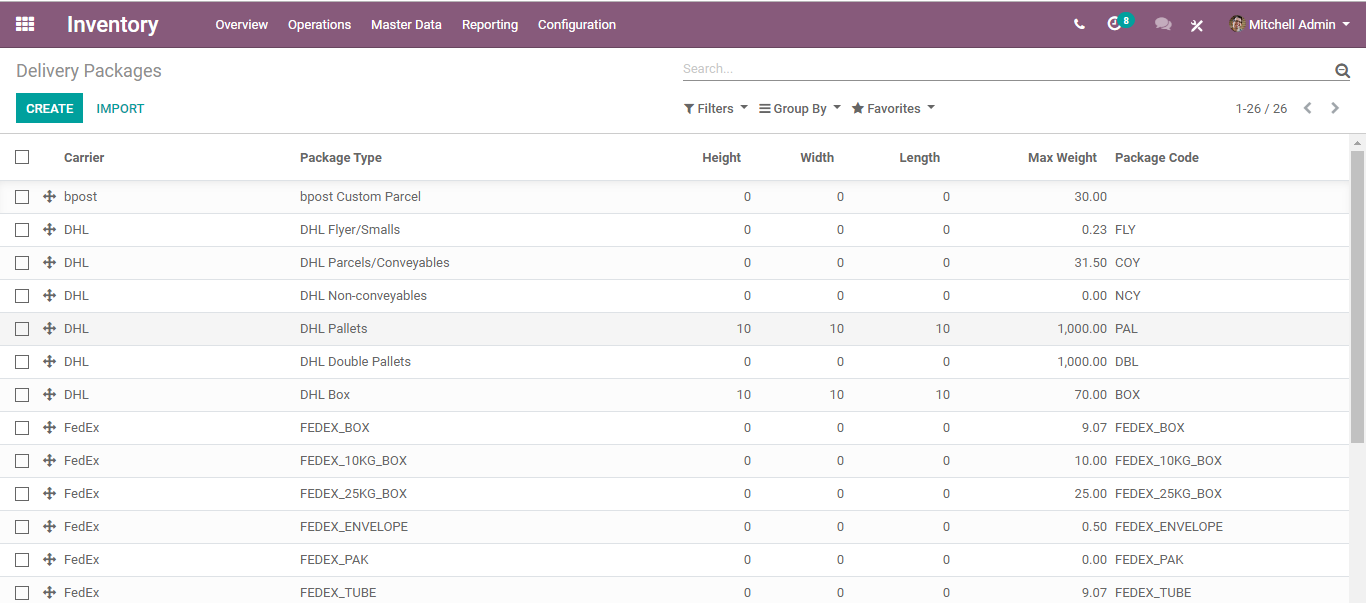Sort by Width column header
1366x603 pixels.
coord(817,157)
